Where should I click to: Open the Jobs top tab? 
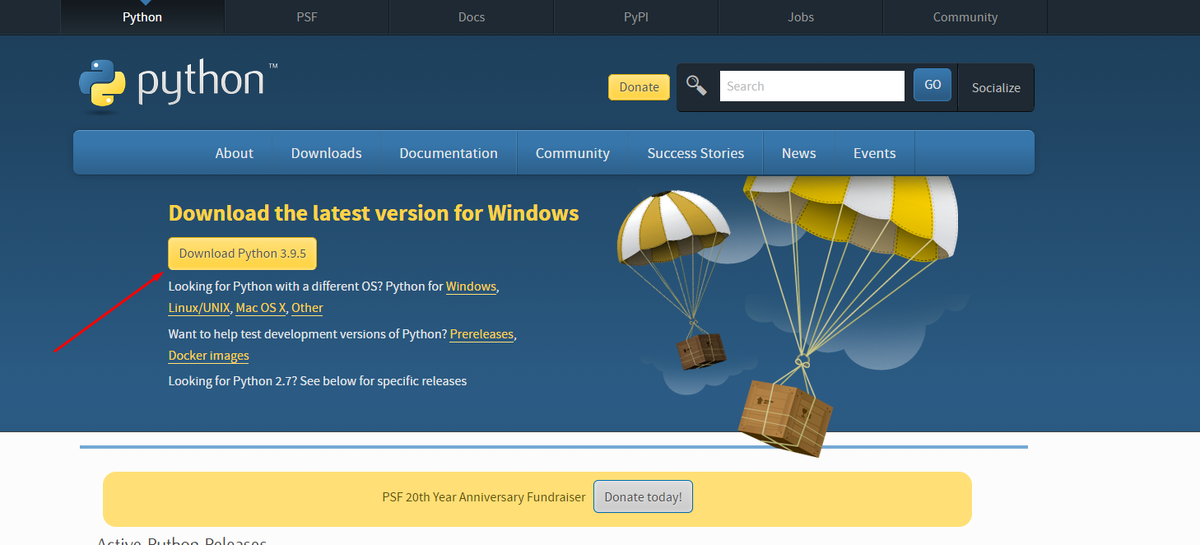tap(800, 17)
